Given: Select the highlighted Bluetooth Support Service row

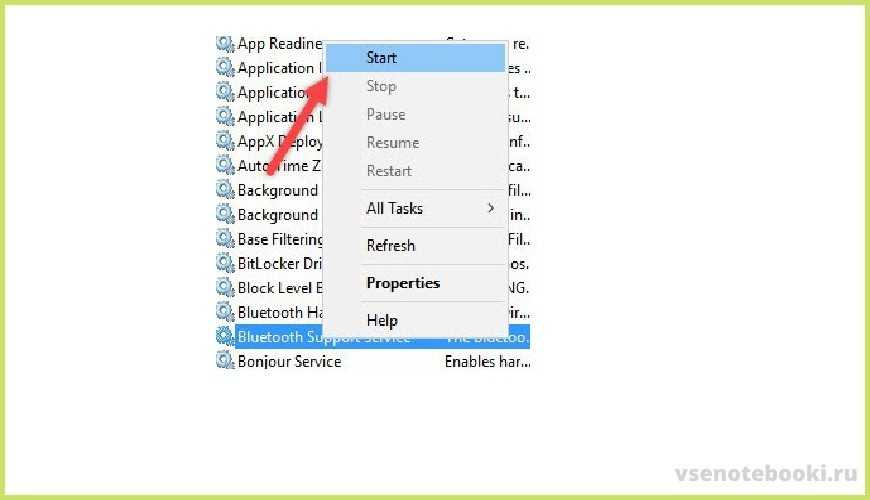Looking at the screenshot, I should tap(280, 337).
